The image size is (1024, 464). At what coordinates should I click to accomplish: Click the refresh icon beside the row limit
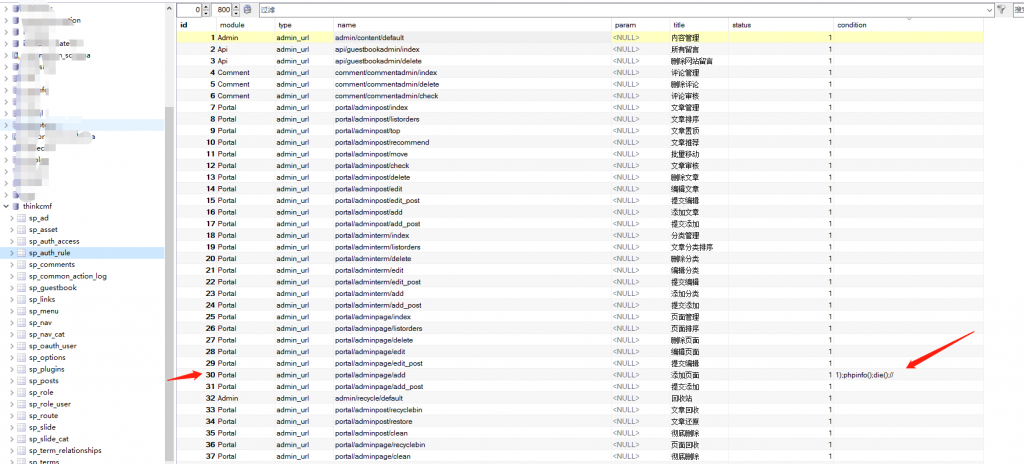(x=248, y=9)
